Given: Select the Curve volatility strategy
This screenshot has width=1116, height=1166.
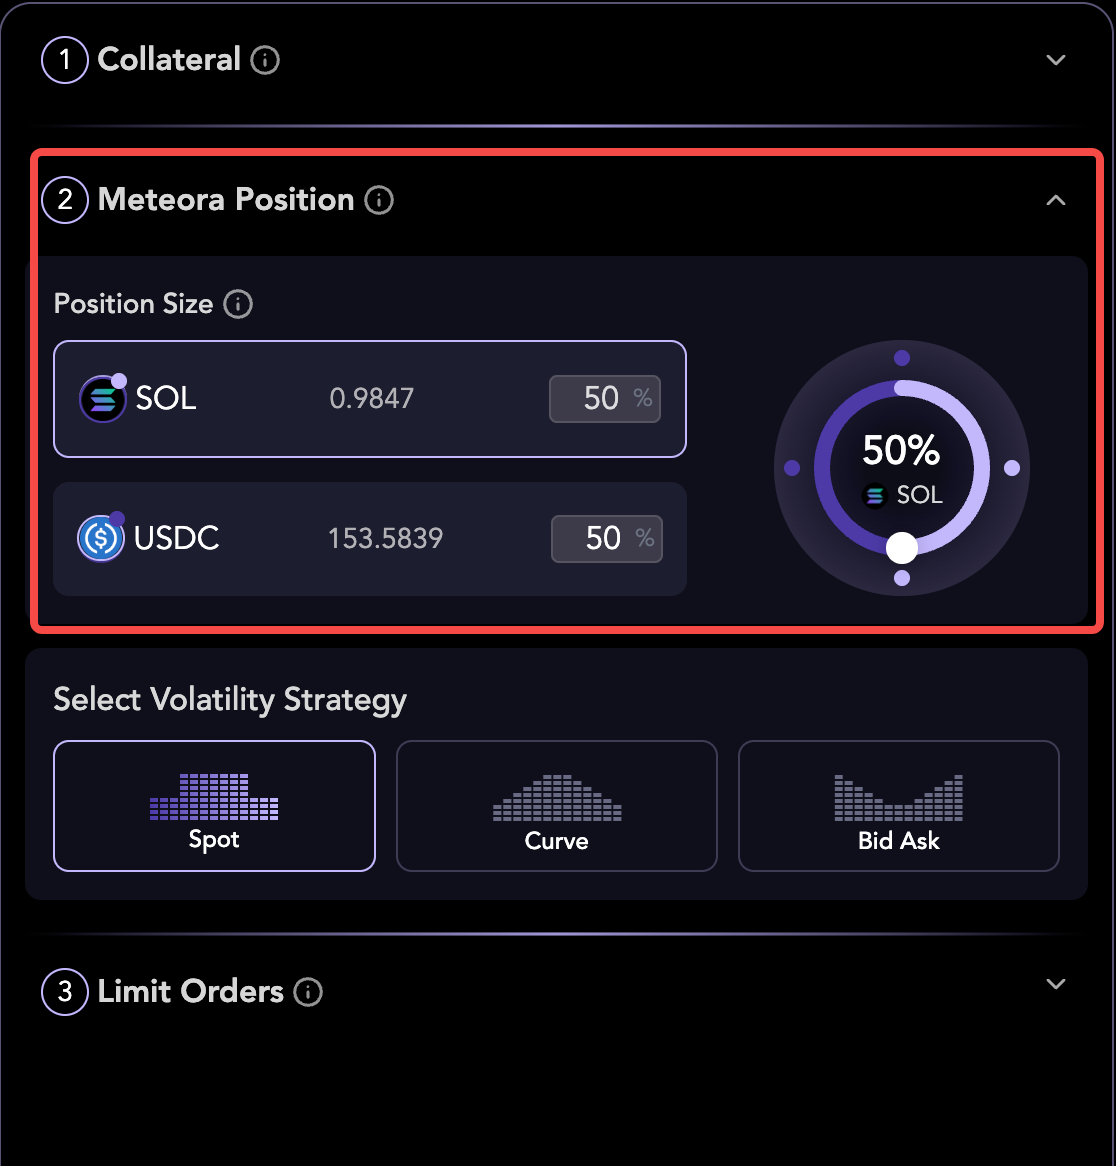Looking at the screenshot, I should coord(557,806).
